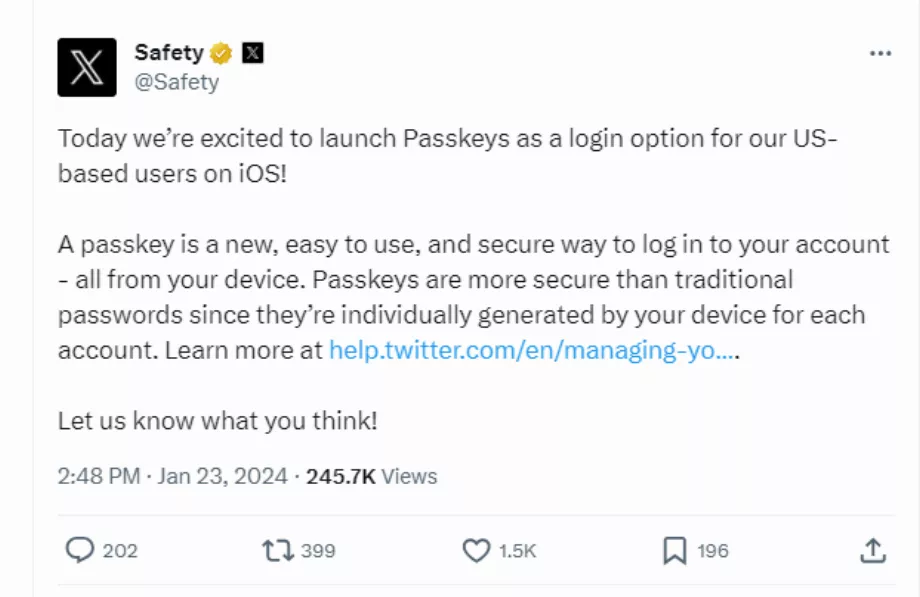Image resolution: width=920 pixels, height=597 pixels.
Task: Click the 1.5K likes count
Action: [518, 551]
